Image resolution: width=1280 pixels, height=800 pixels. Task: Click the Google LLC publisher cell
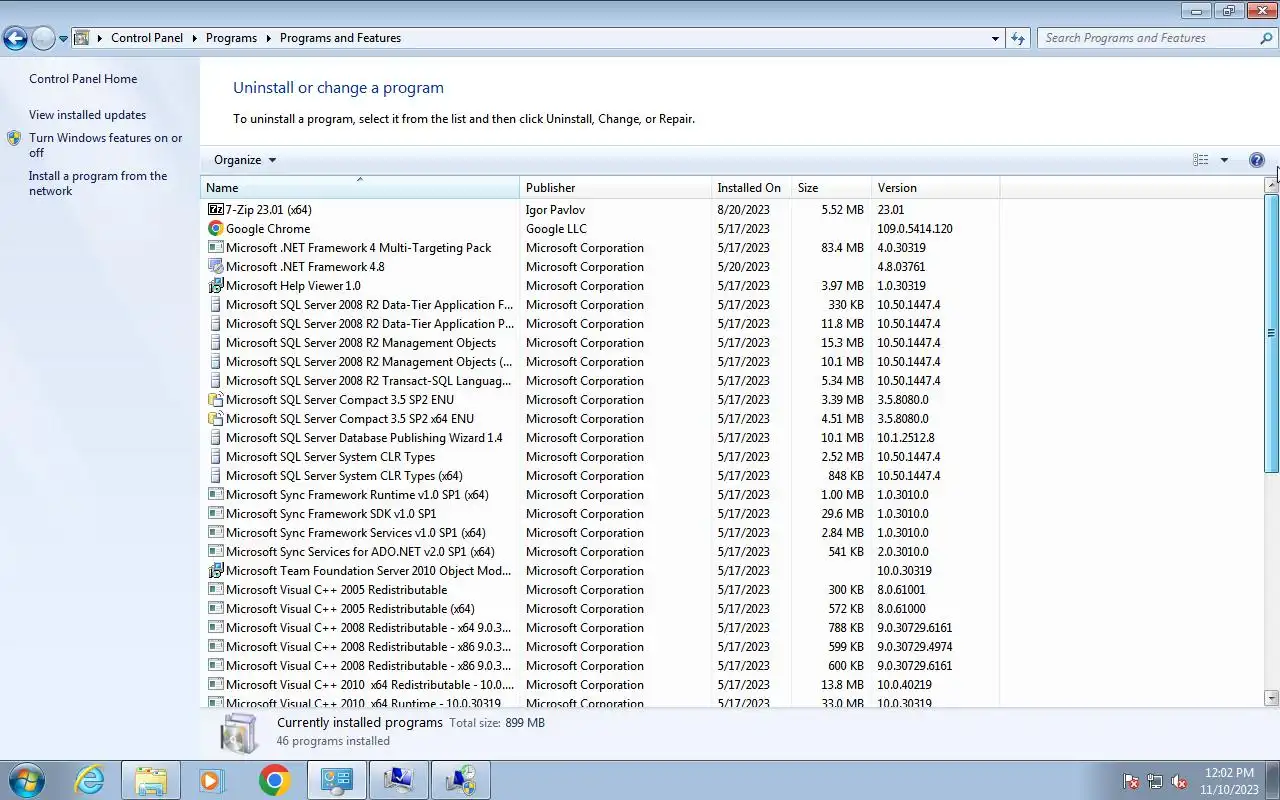pyautogui.click(x=556, y=229)
